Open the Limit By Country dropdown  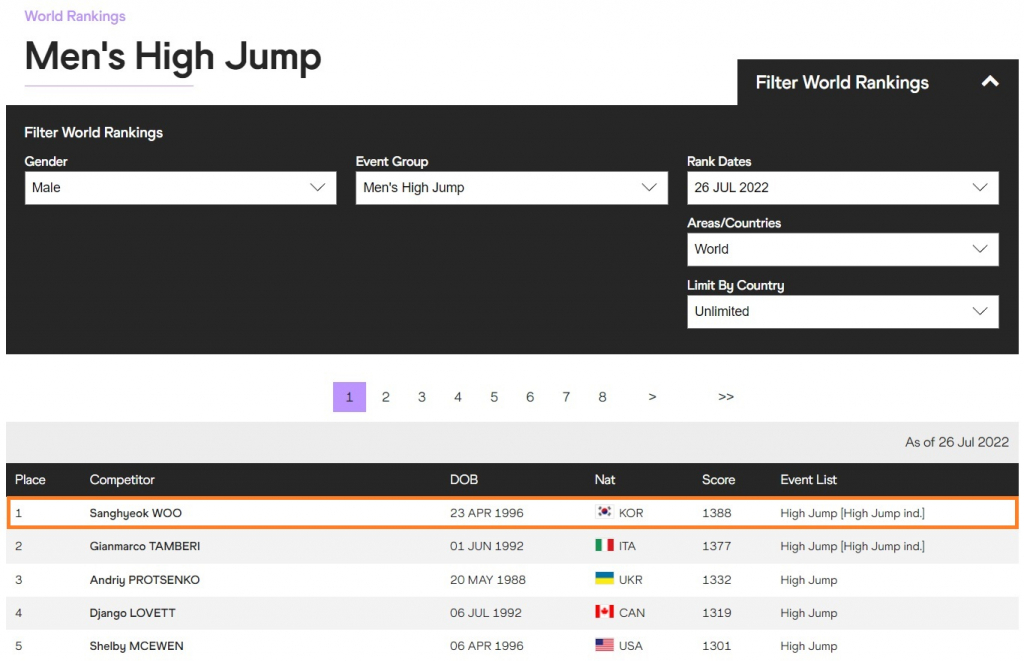[842, 312]
